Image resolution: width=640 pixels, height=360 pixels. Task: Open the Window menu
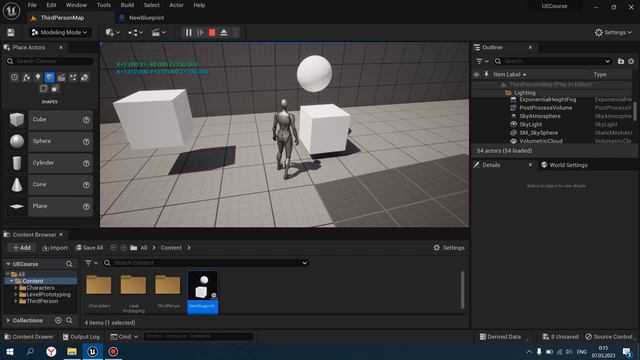pyautogui.click(x=76, y=5)
